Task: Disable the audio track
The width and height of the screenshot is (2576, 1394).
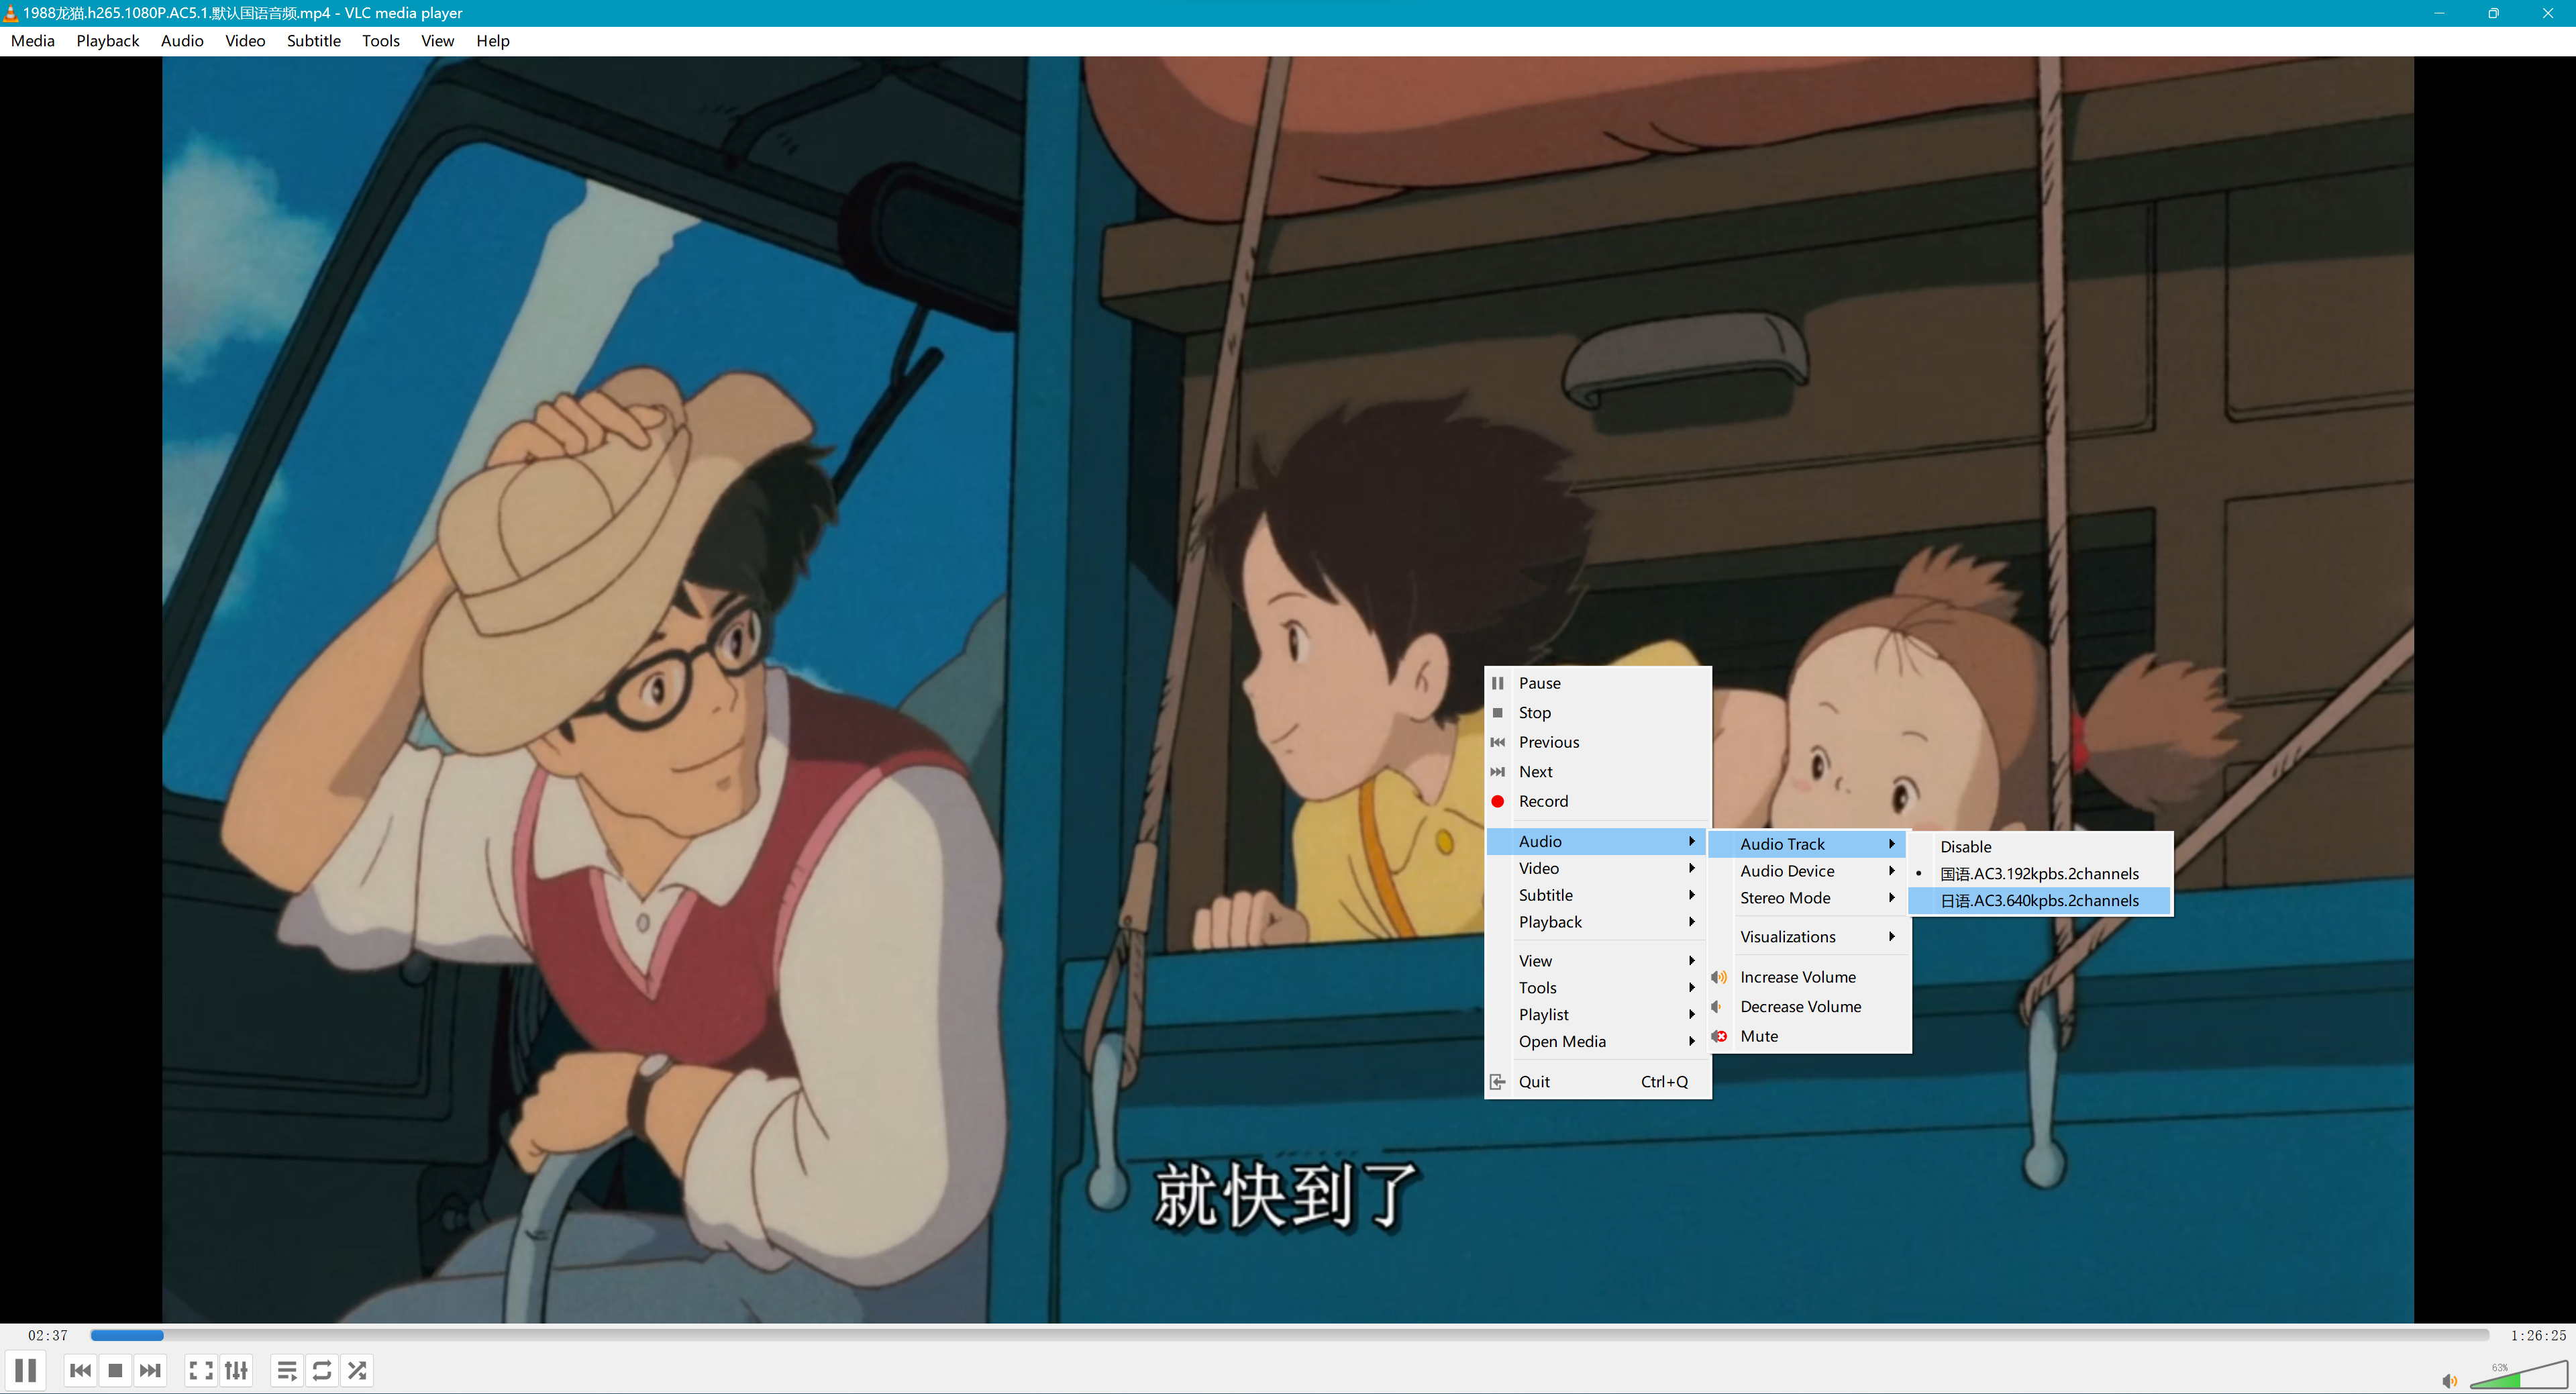Action: pyautogui.click(x=2040, y=847)
